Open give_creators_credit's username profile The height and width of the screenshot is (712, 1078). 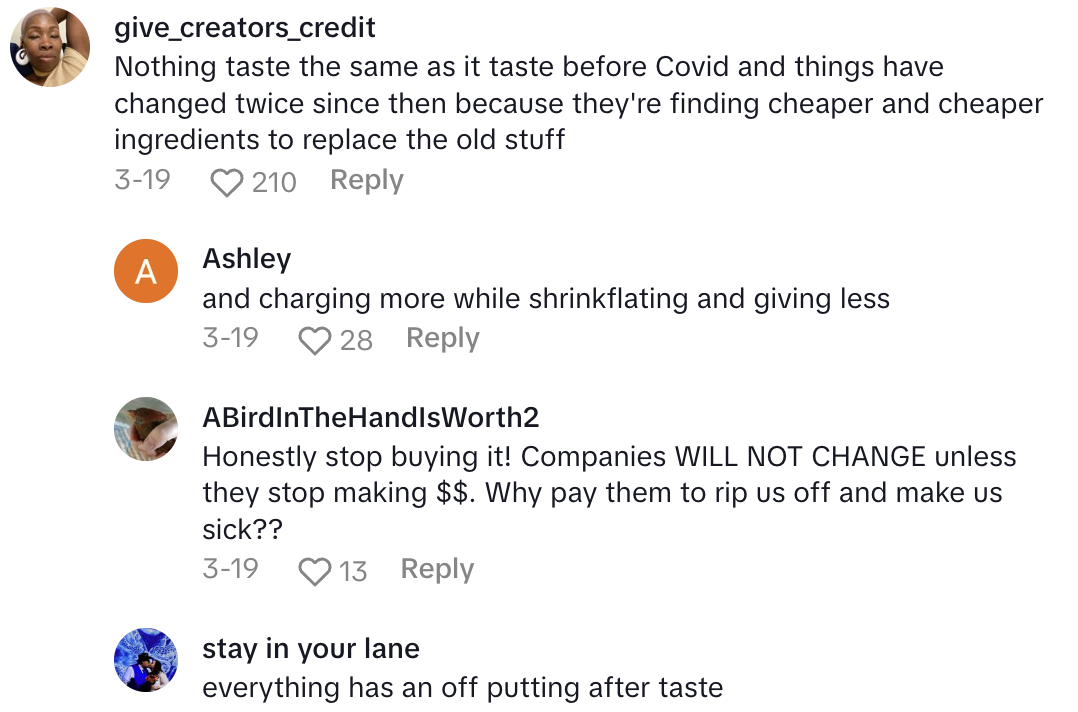(x=245, y=28)
